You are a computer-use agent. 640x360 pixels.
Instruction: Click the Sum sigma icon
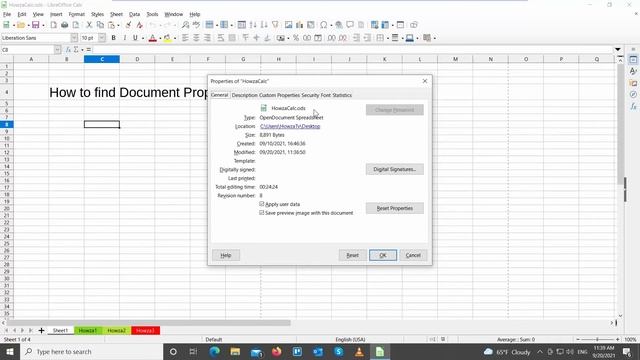click(x=76, y=49)
